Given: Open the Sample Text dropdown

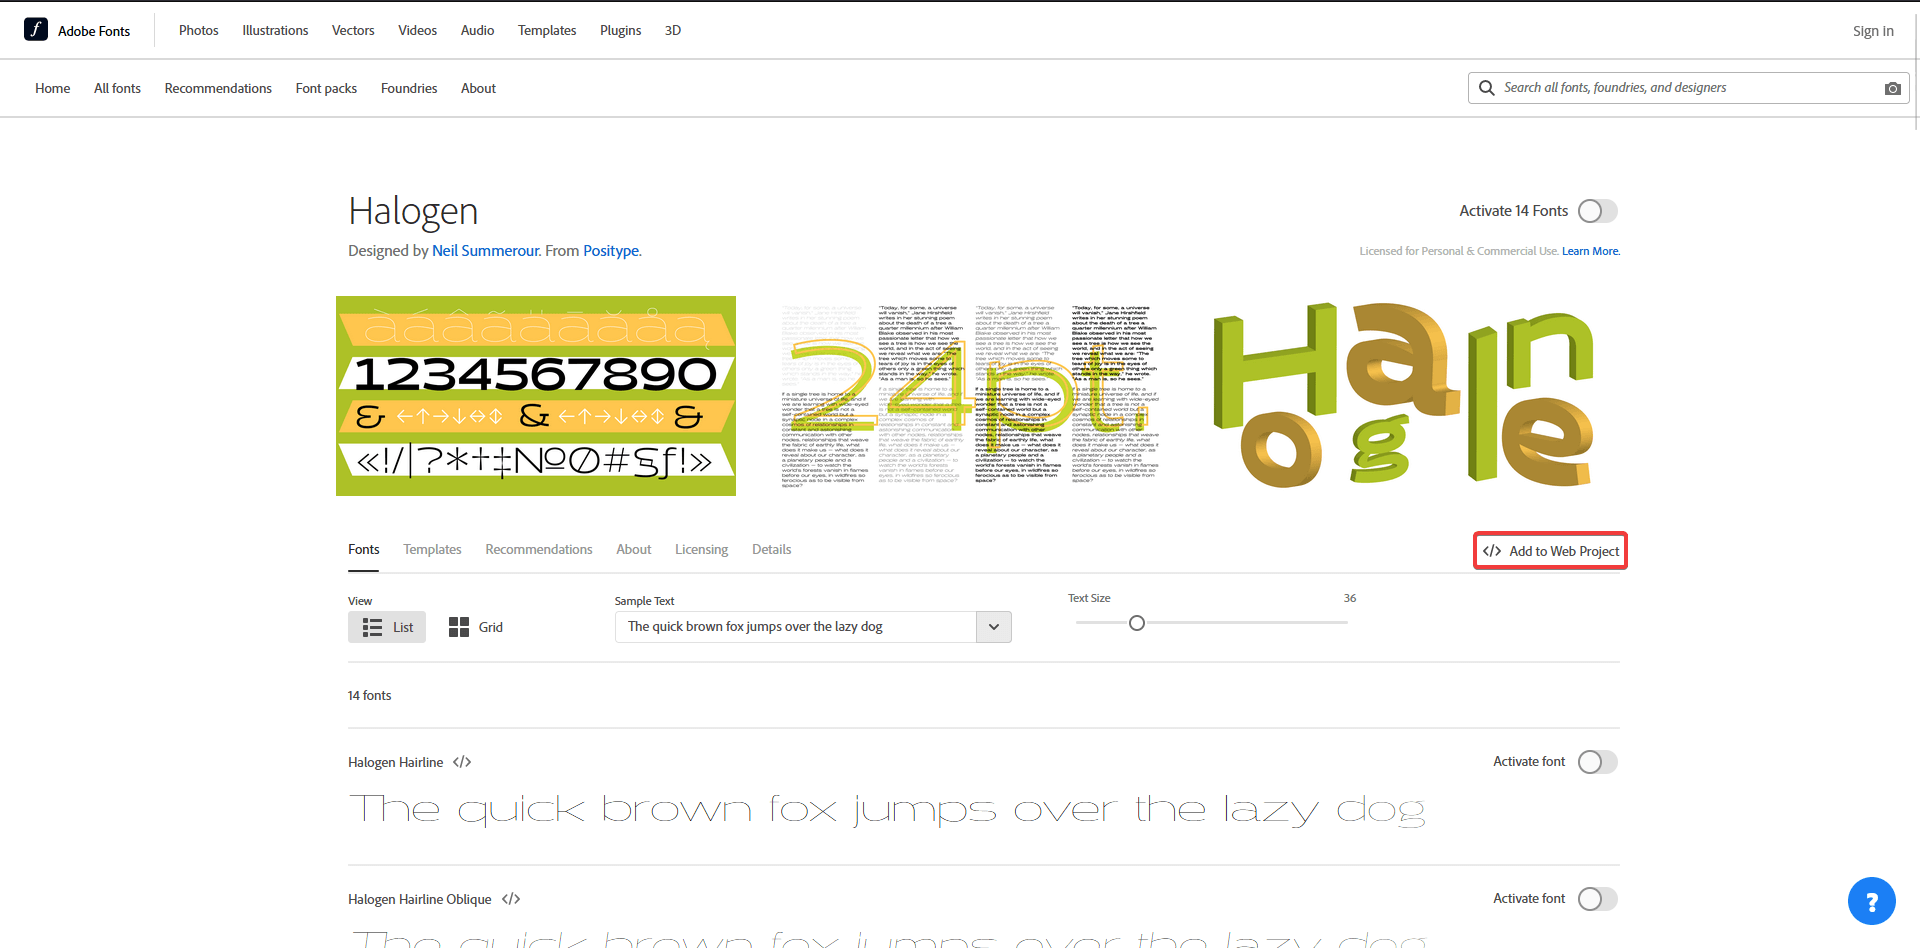Looking at the screenshot, I should (993, 627).
